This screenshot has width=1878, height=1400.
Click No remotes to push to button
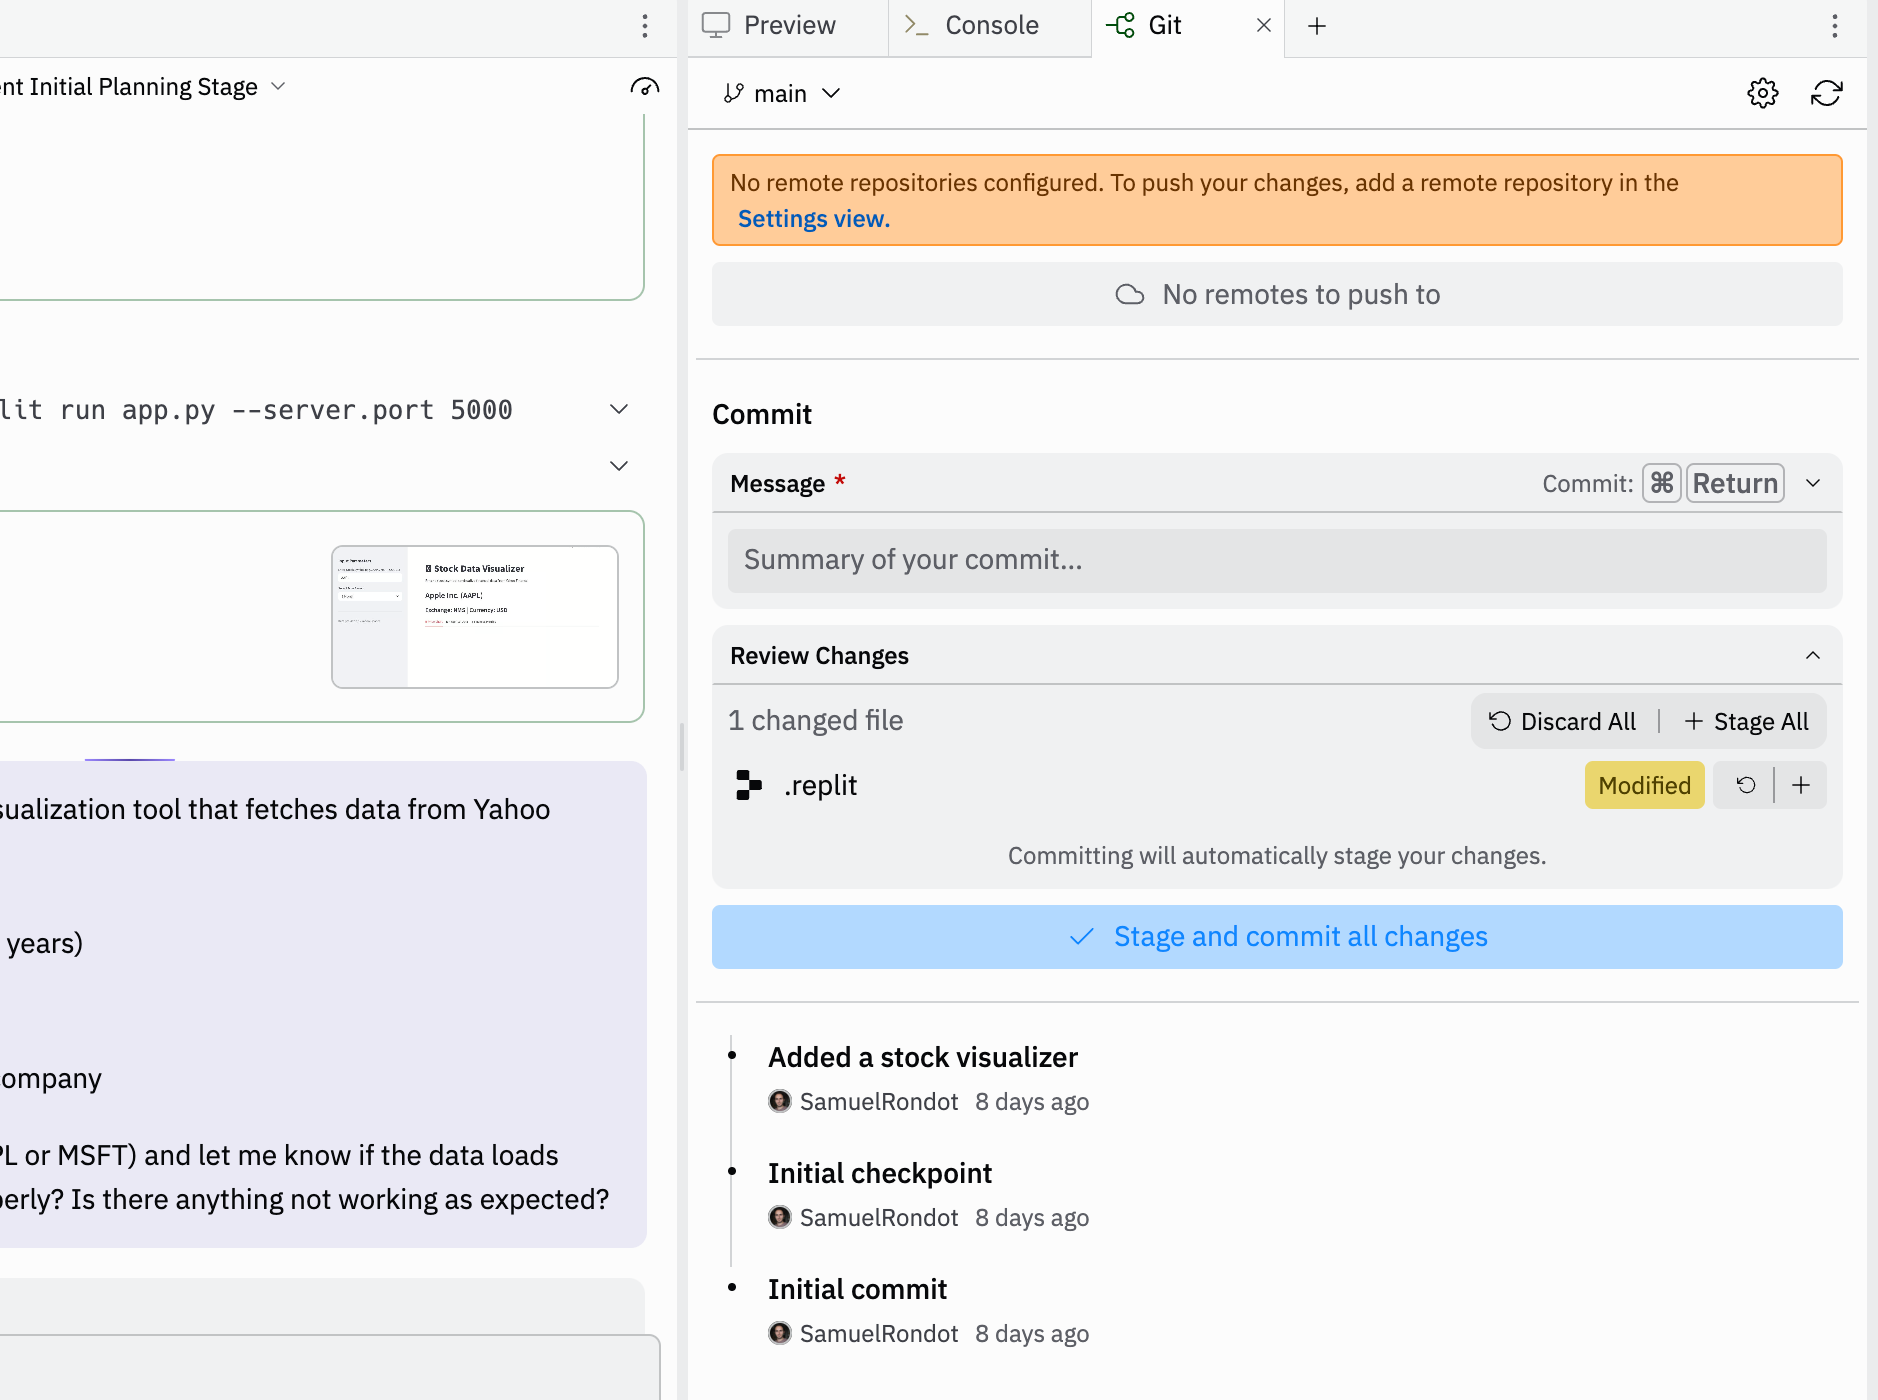tap(1277, 294)
